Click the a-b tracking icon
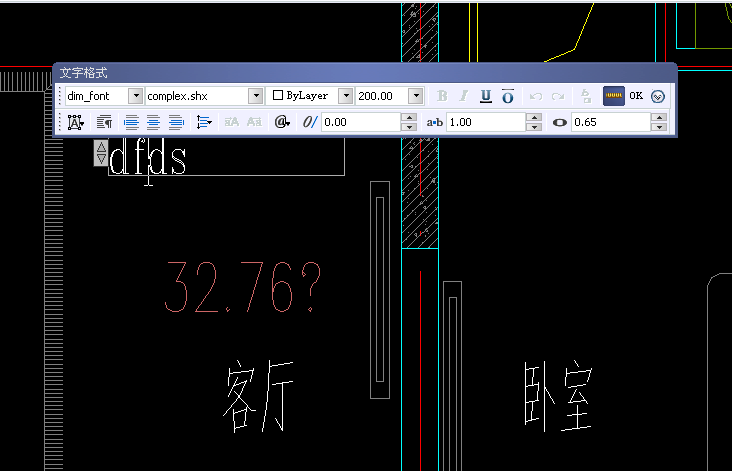This screenshot has height=471, width=732. (434, 122)
